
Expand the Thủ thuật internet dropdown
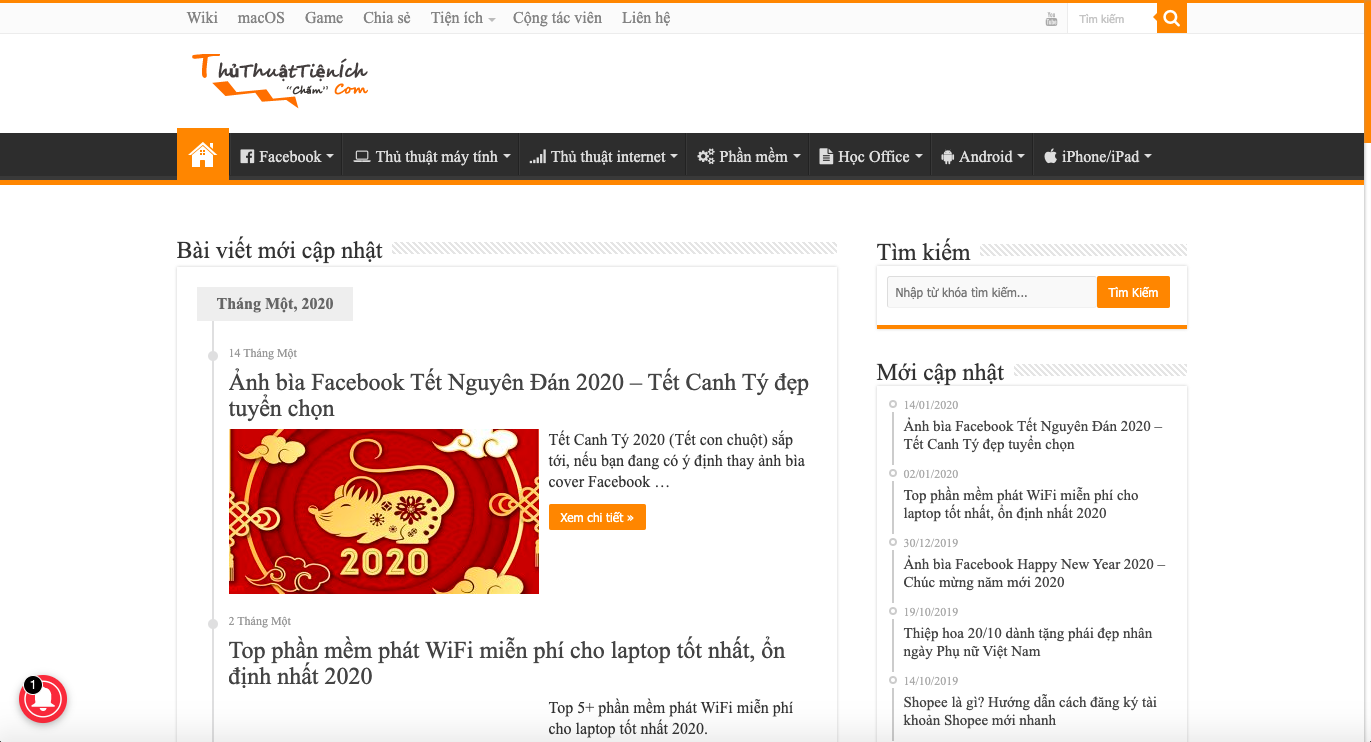pos(603,156)
